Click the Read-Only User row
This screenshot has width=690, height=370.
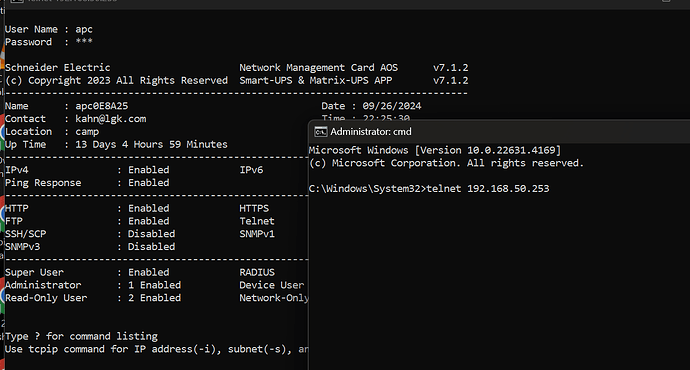click(x=93, y=298)
